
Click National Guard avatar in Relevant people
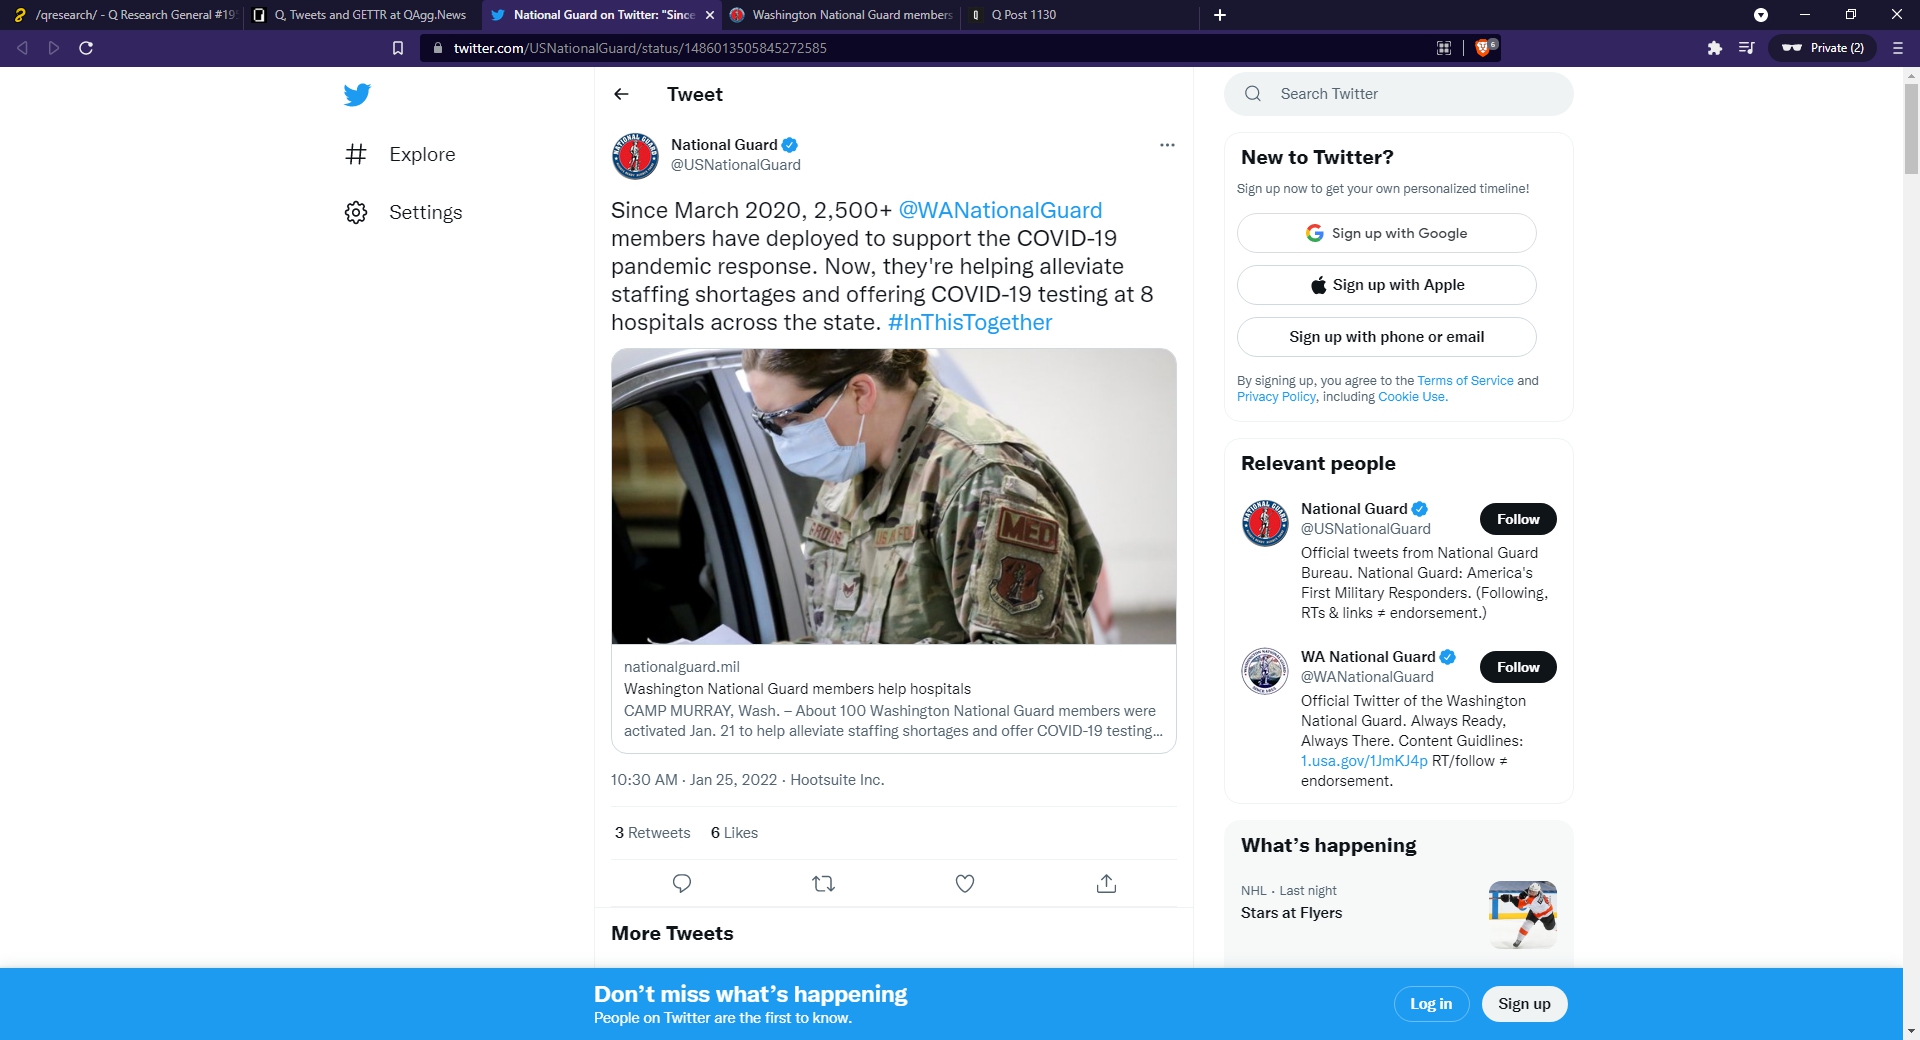coord(1265,523)
